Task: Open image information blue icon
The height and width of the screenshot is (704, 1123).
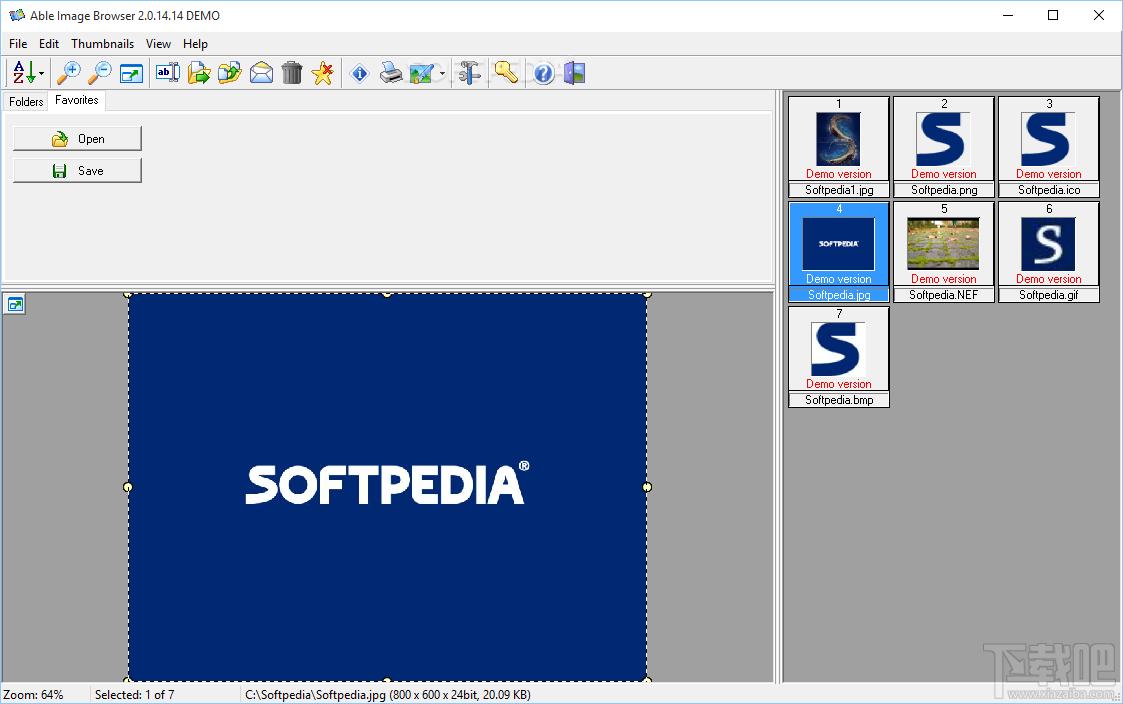Action: 360,73
